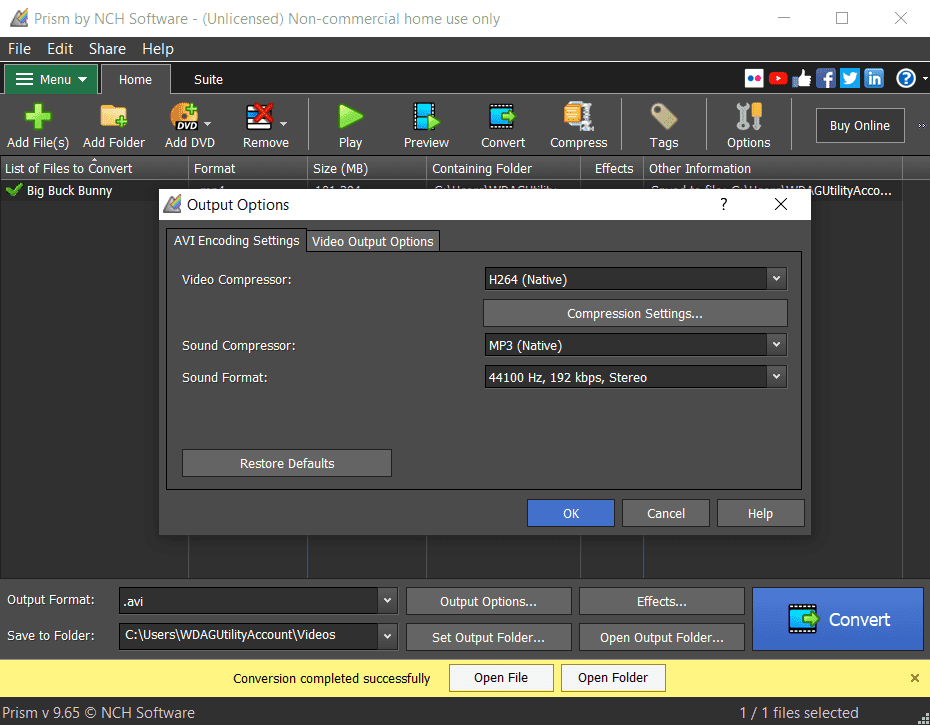The height and width of the screenshot is (725, 930).
Task: Open the green Menu dropdown button
Action: 51,79
